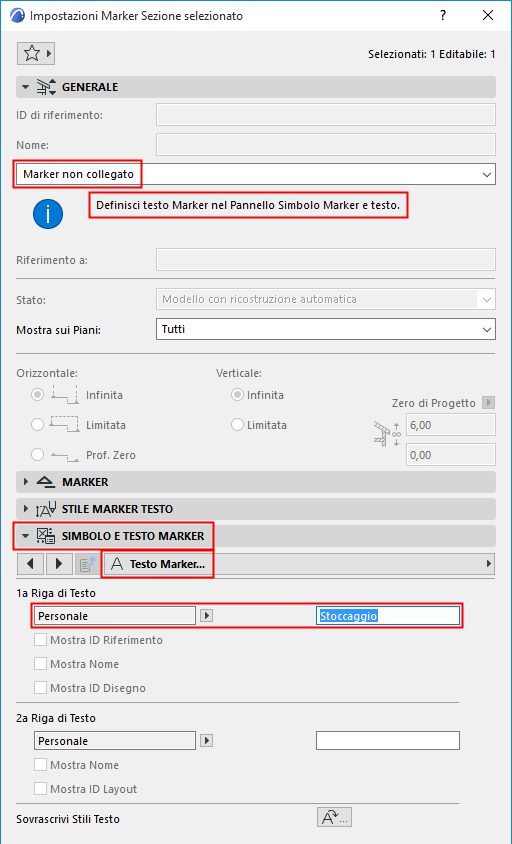Open 2a Riga di Testo Personale arrow
The width and height of the screenshot is (512, 844).
[206, 741]
